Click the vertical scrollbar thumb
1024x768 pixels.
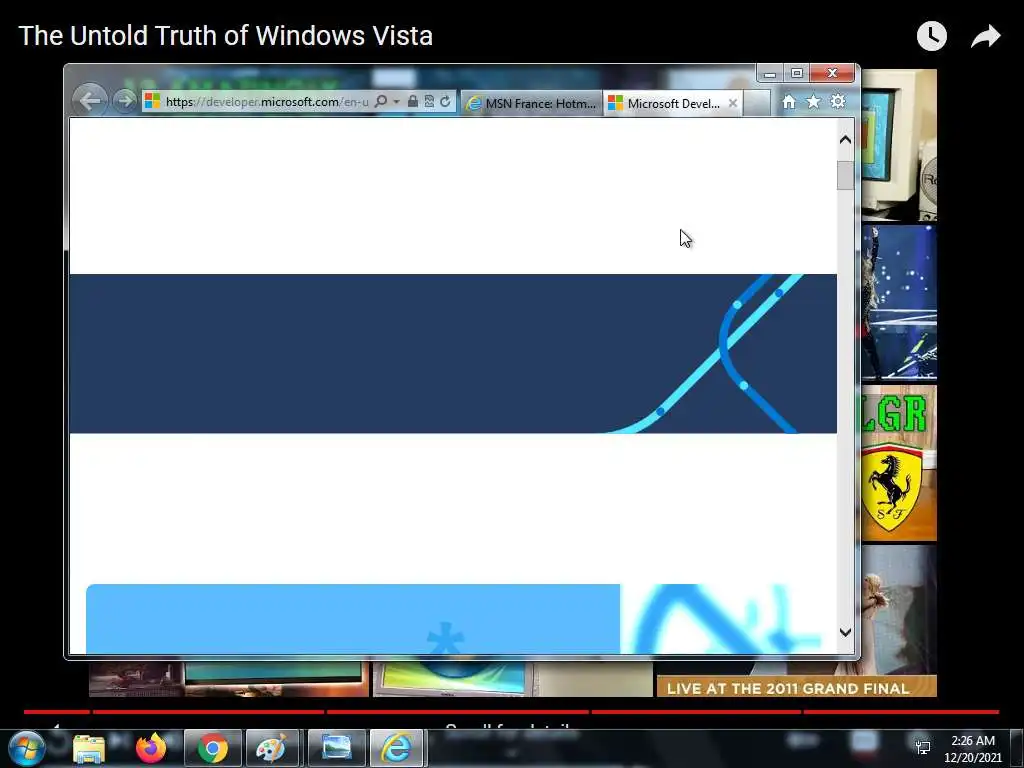pyautogui.click(x=845, y=175)
